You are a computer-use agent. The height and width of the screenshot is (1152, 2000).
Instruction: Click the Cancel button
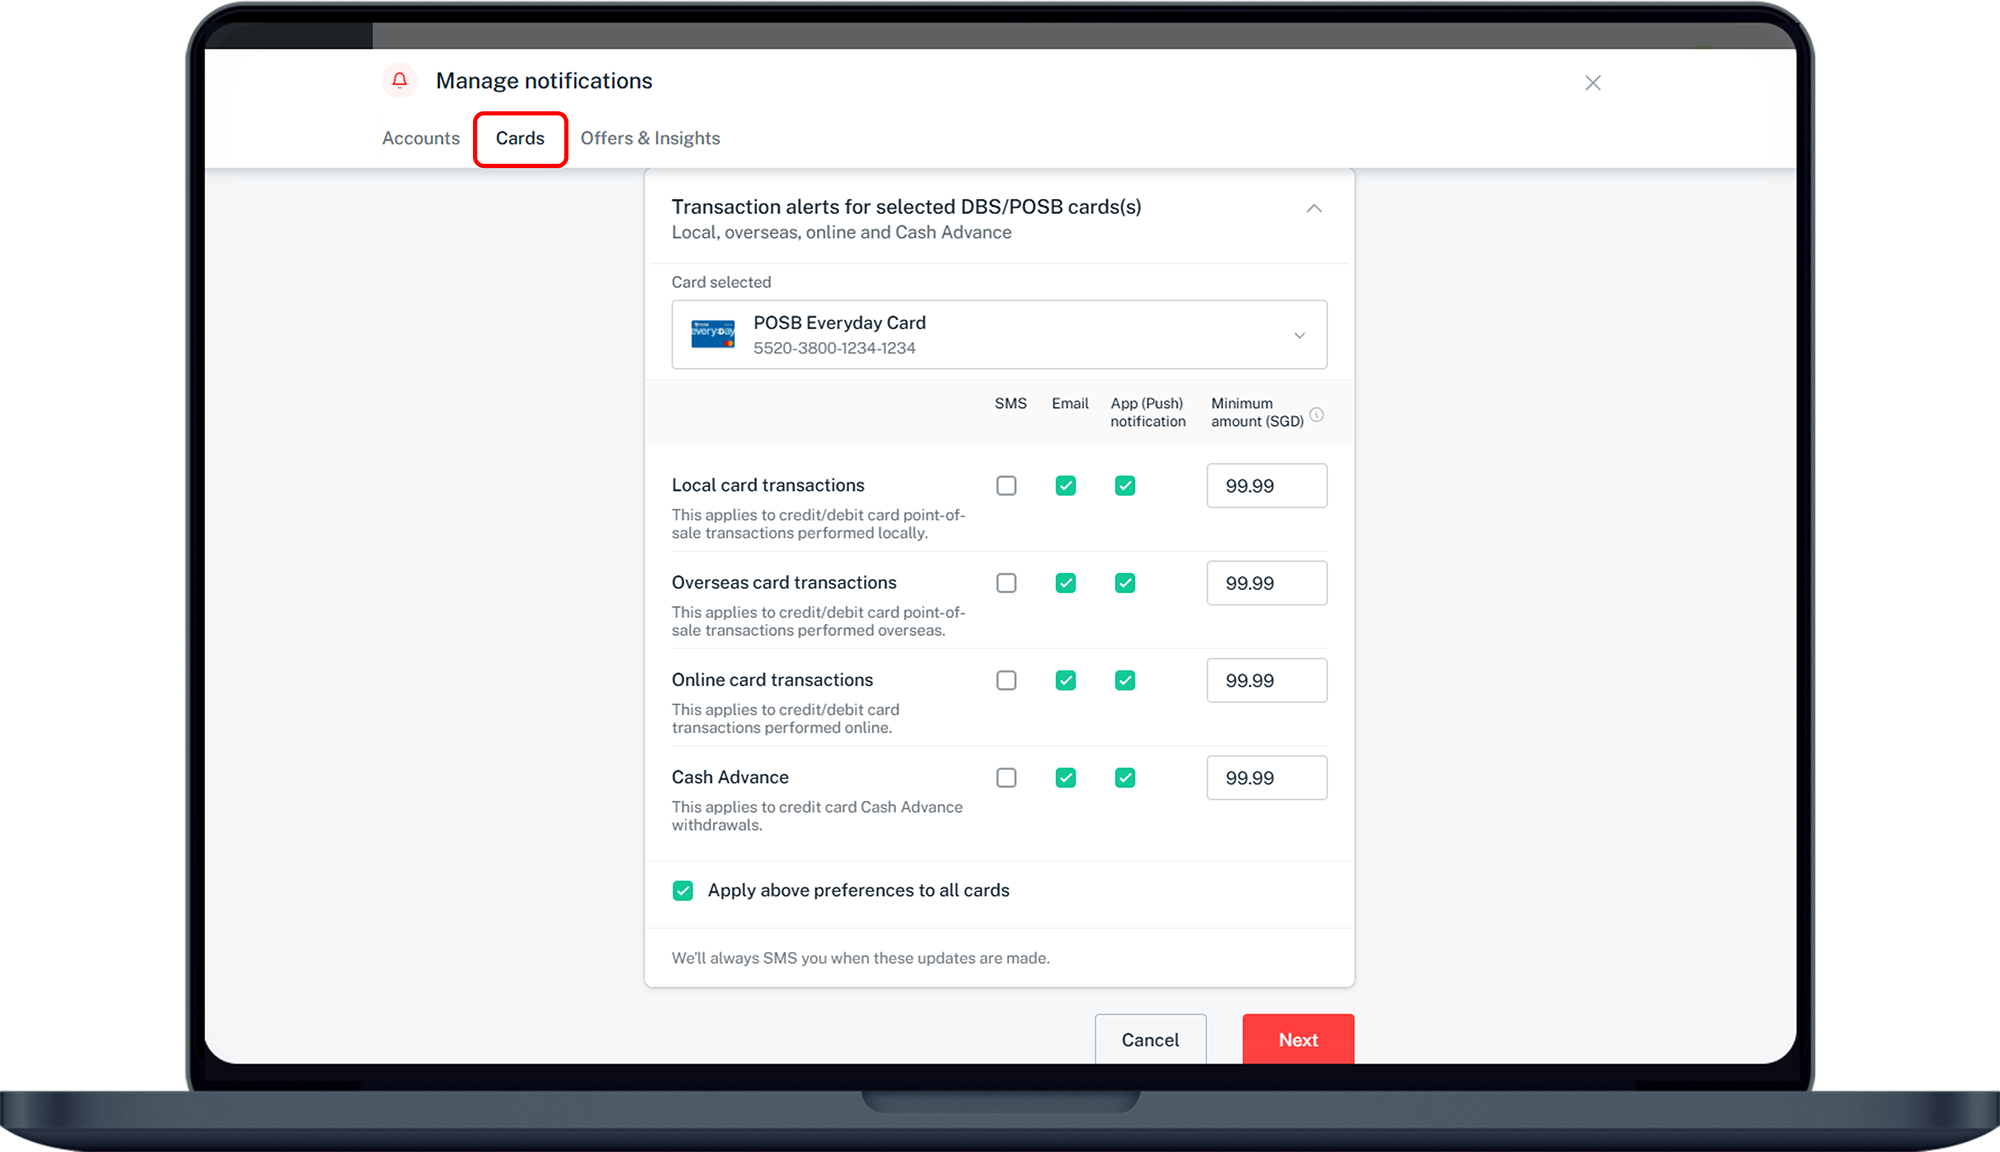1150,1039
